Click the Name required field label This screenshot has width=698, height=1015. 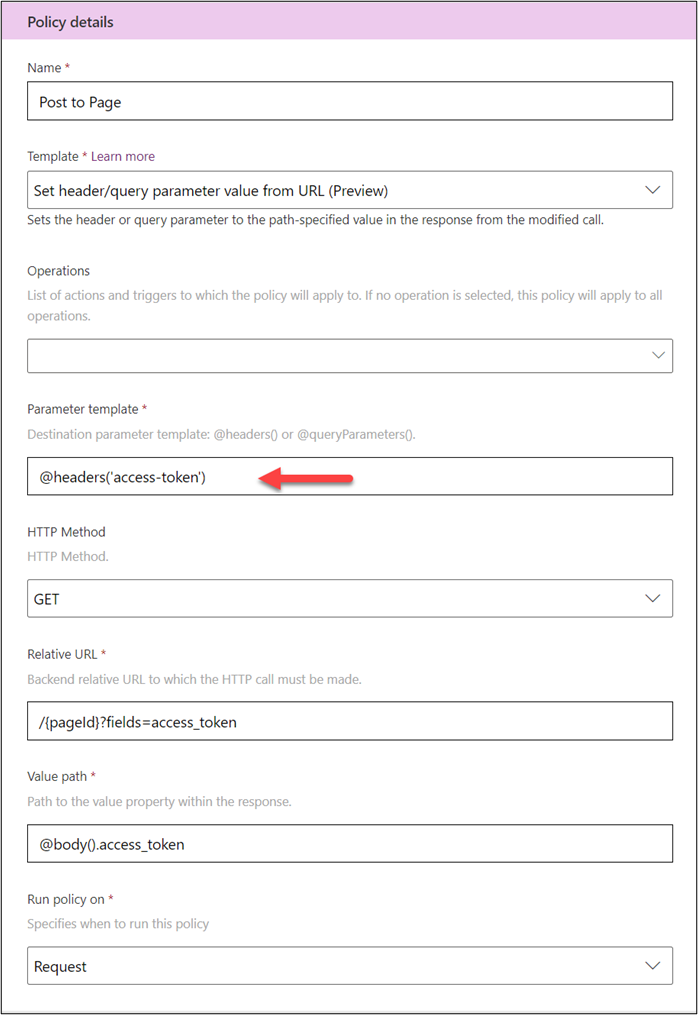(46, 67)
